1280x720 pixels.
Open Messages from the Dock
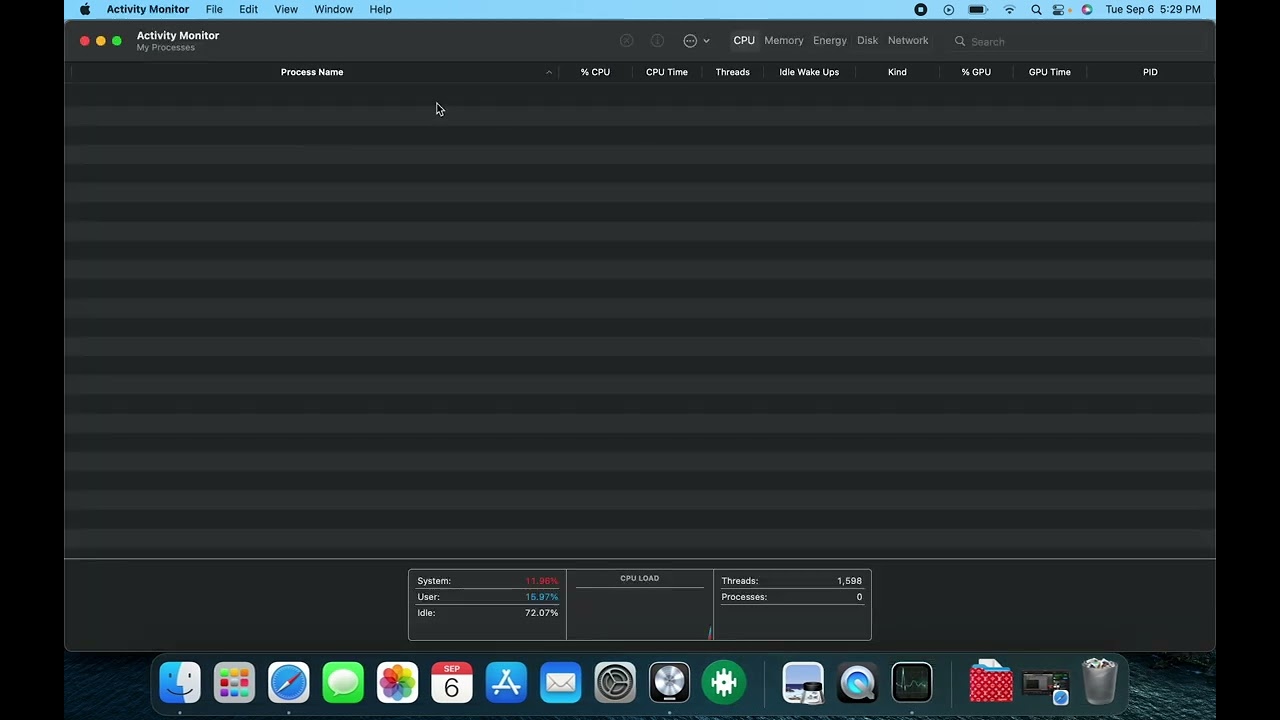tap(343, 683)
